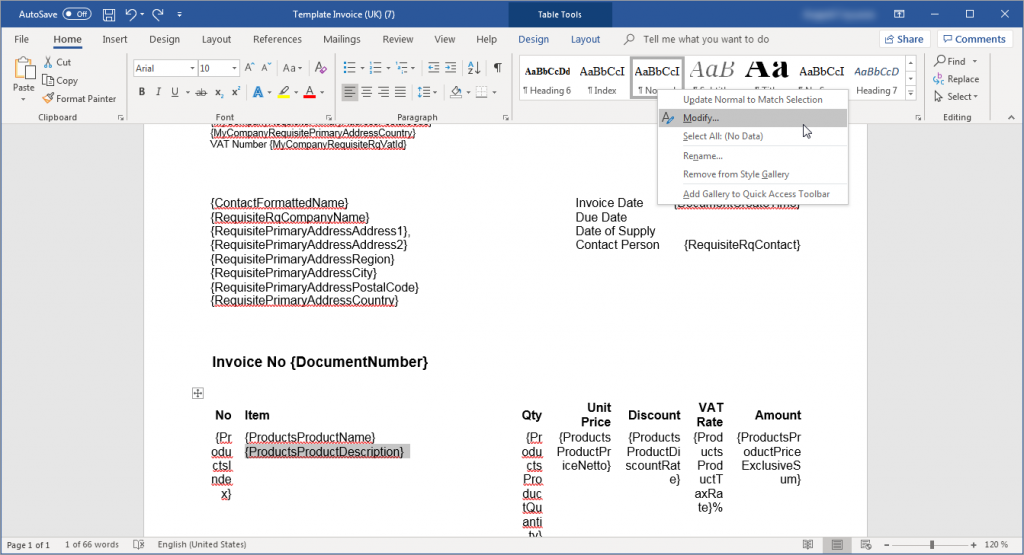Start a numbered list
This screenshot has height=555, width=1024.
click(x=376, y=68)
